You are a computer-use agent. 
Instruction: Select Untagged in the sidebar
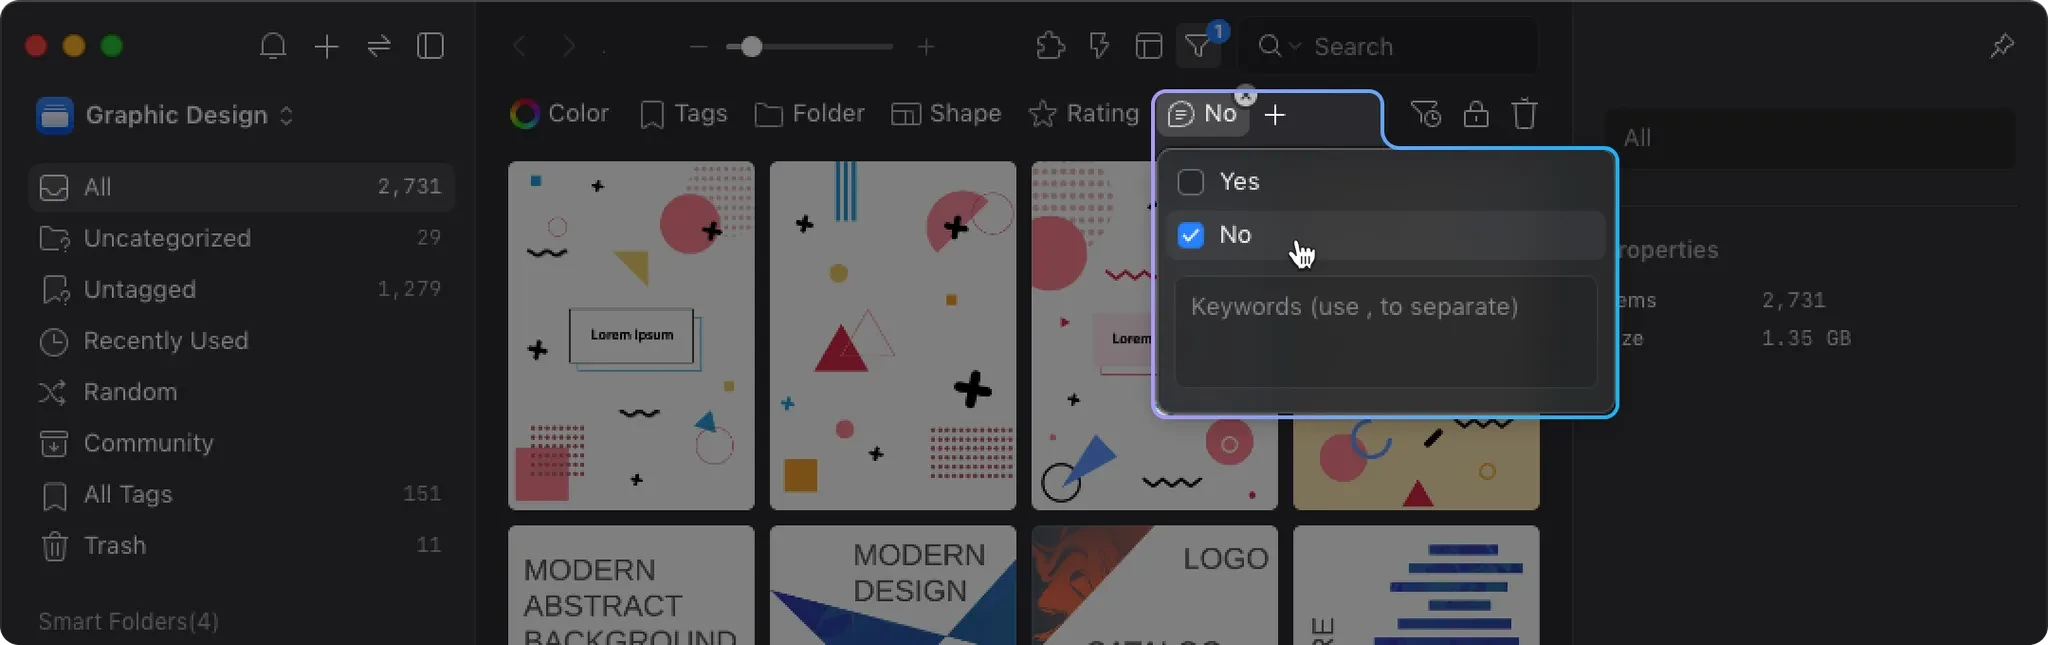point(242,289)
